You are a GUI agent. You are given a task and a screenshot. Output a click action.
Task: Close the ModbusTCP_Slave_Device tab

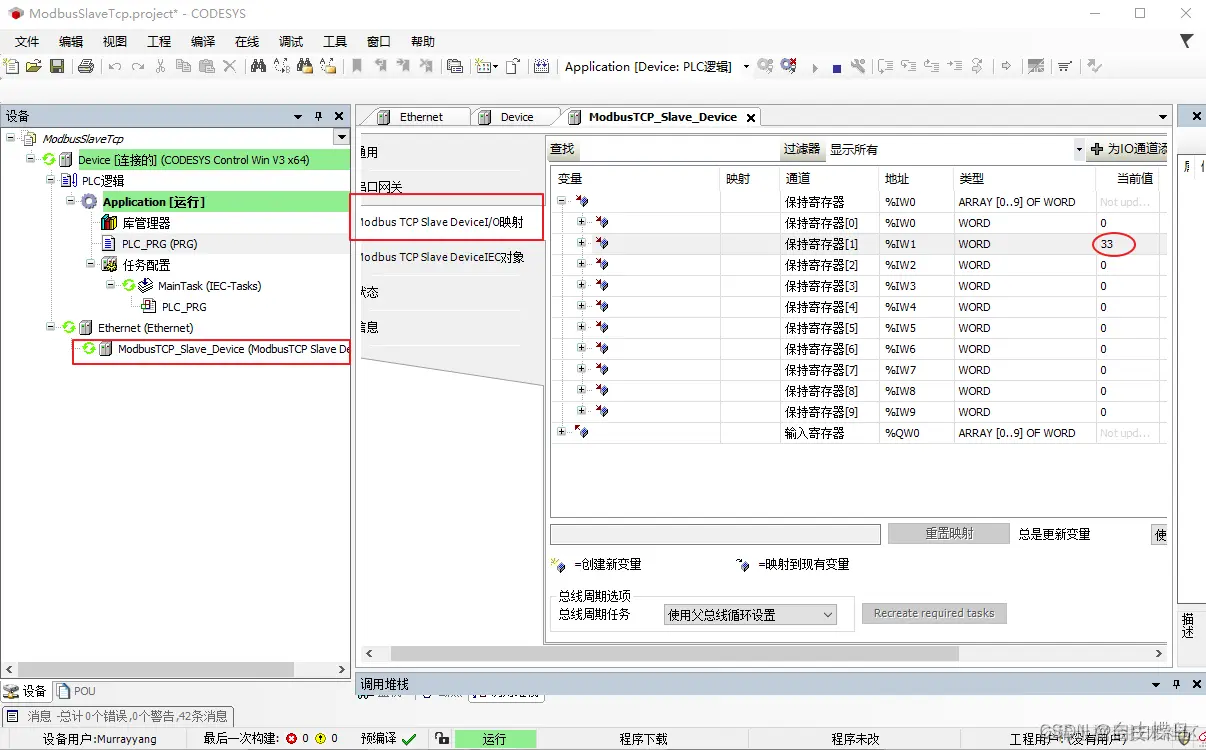(751, 117)
